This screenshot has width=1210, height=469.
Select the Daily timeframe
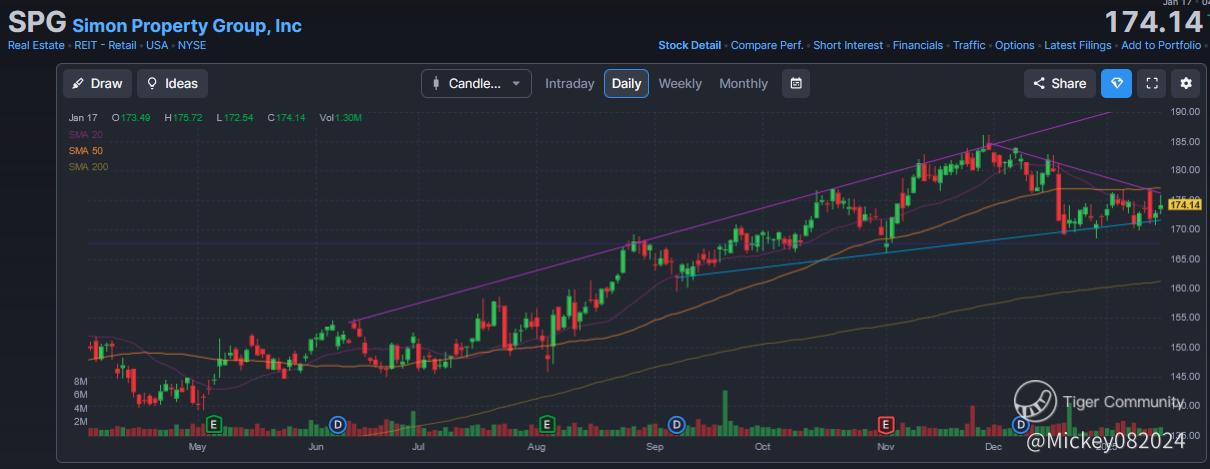coord(626,83)
